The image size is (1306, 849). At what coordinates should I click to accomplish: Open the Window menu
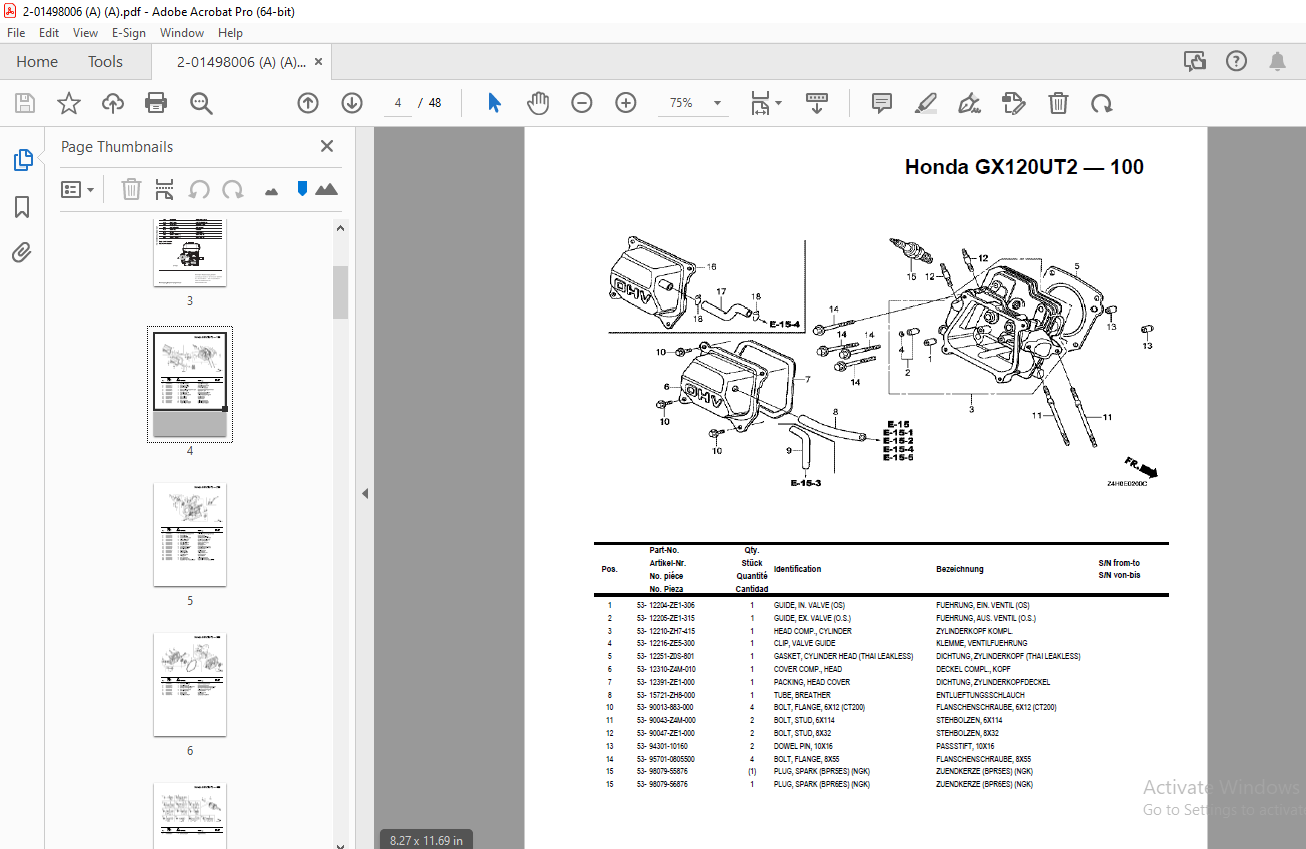click(x=182, y=33)
